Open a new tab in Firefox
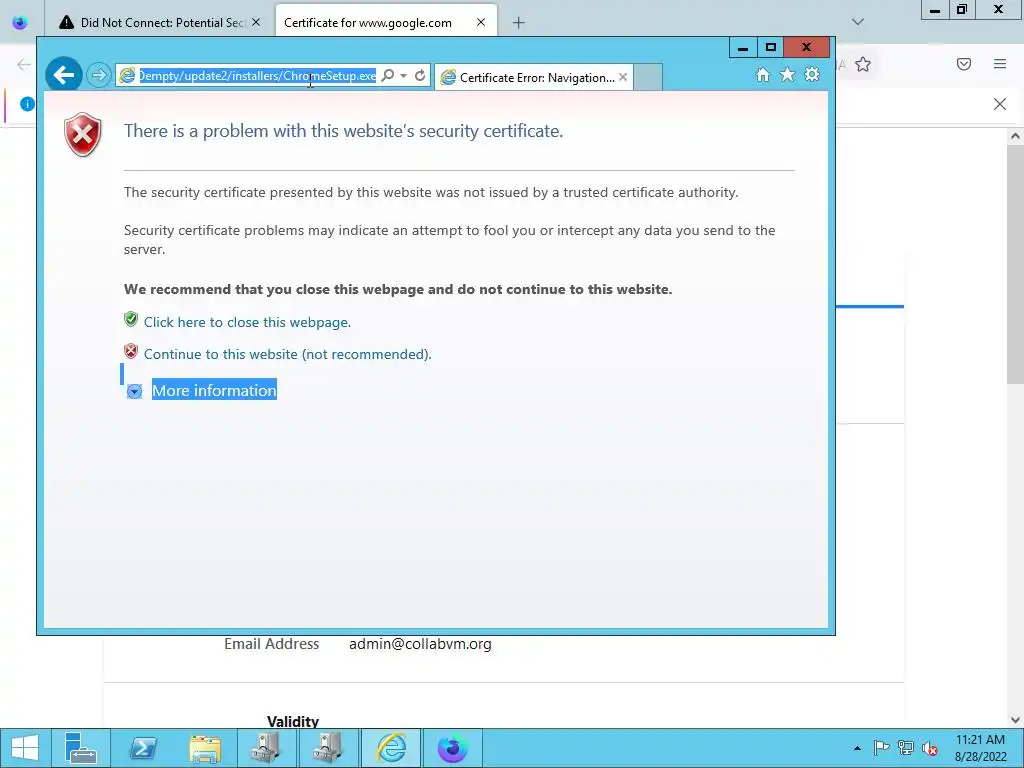 [x=519, y=23]
